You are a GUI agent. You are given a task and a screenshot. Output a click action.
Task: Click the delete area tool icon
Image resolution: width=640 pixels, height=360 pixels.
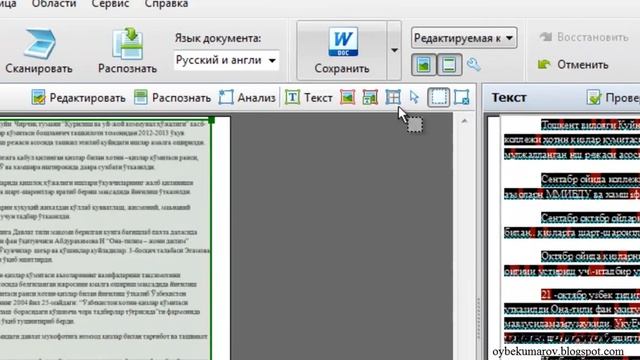[x=462, y=98]
